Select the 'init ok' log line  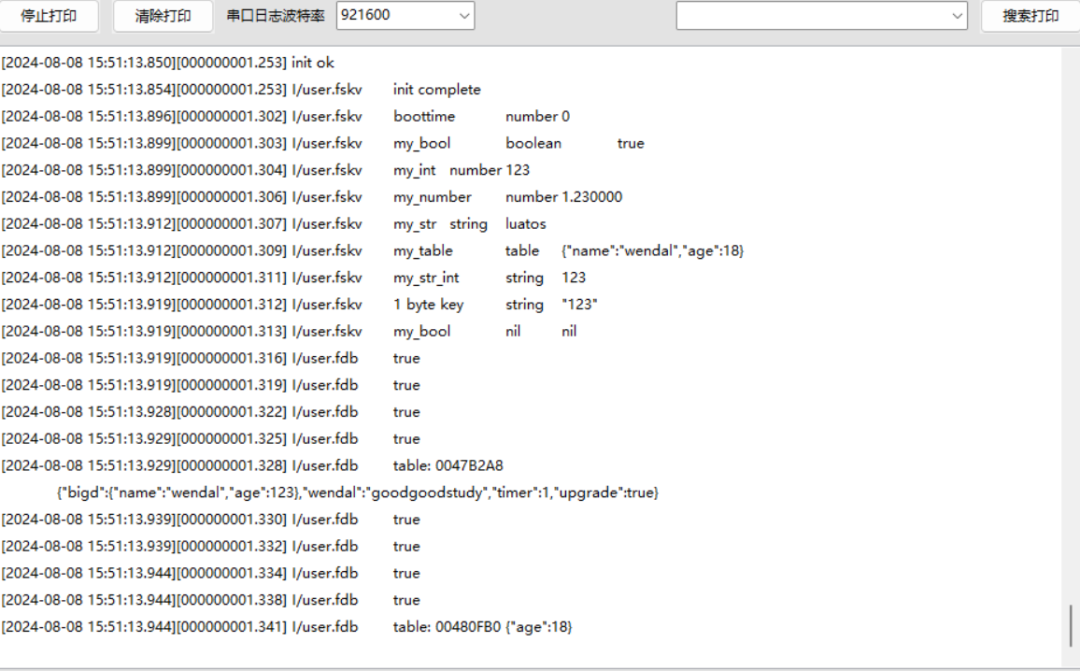click(167, 63)
